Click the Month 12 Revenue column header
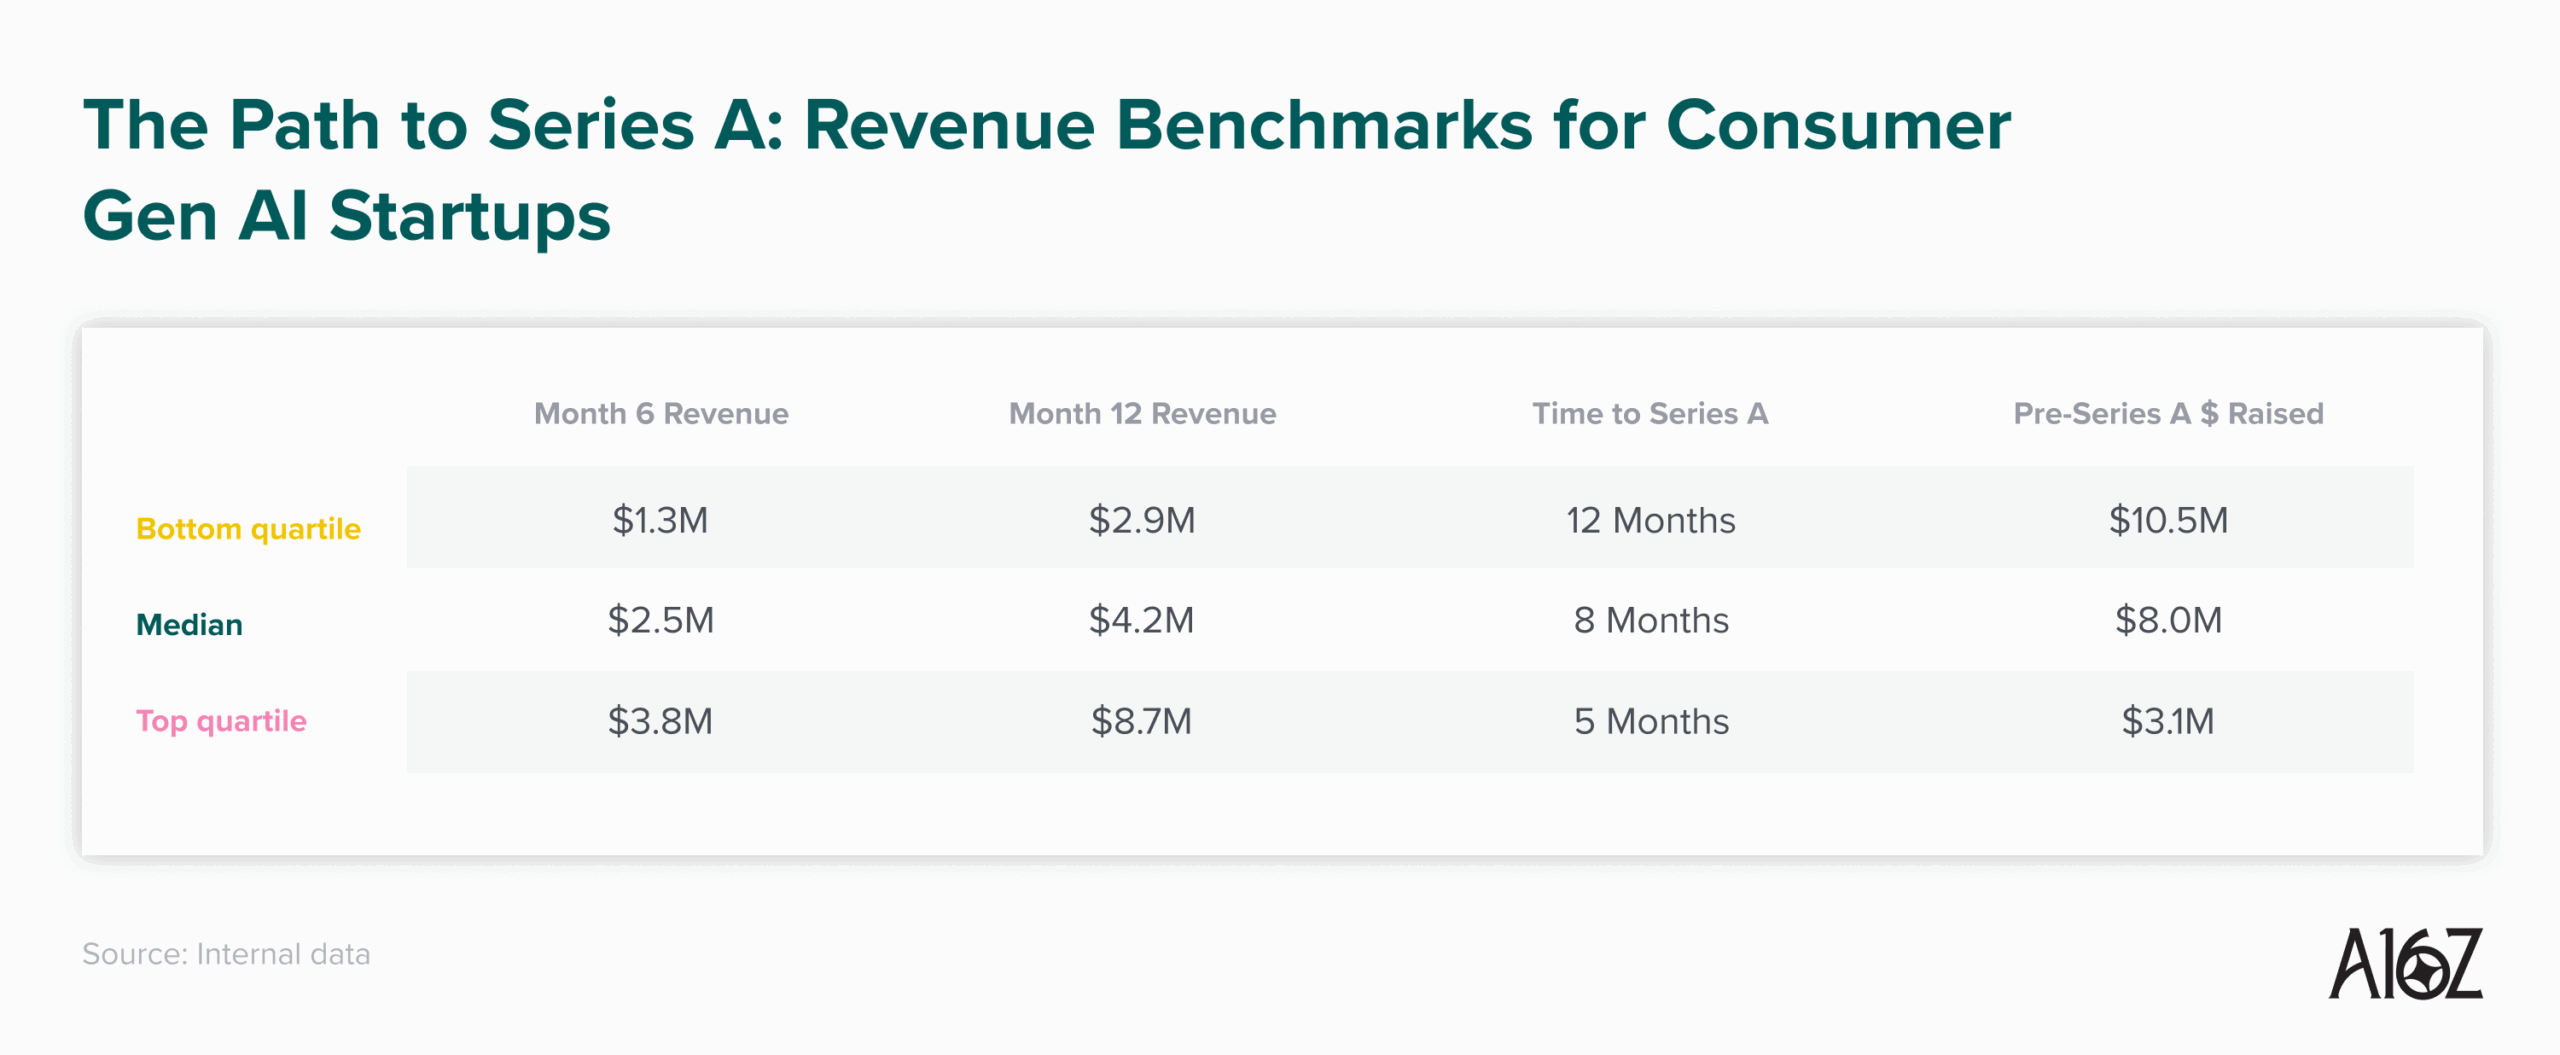Viewport: 2560px width, 1055px height. [x=1142, y=413]
